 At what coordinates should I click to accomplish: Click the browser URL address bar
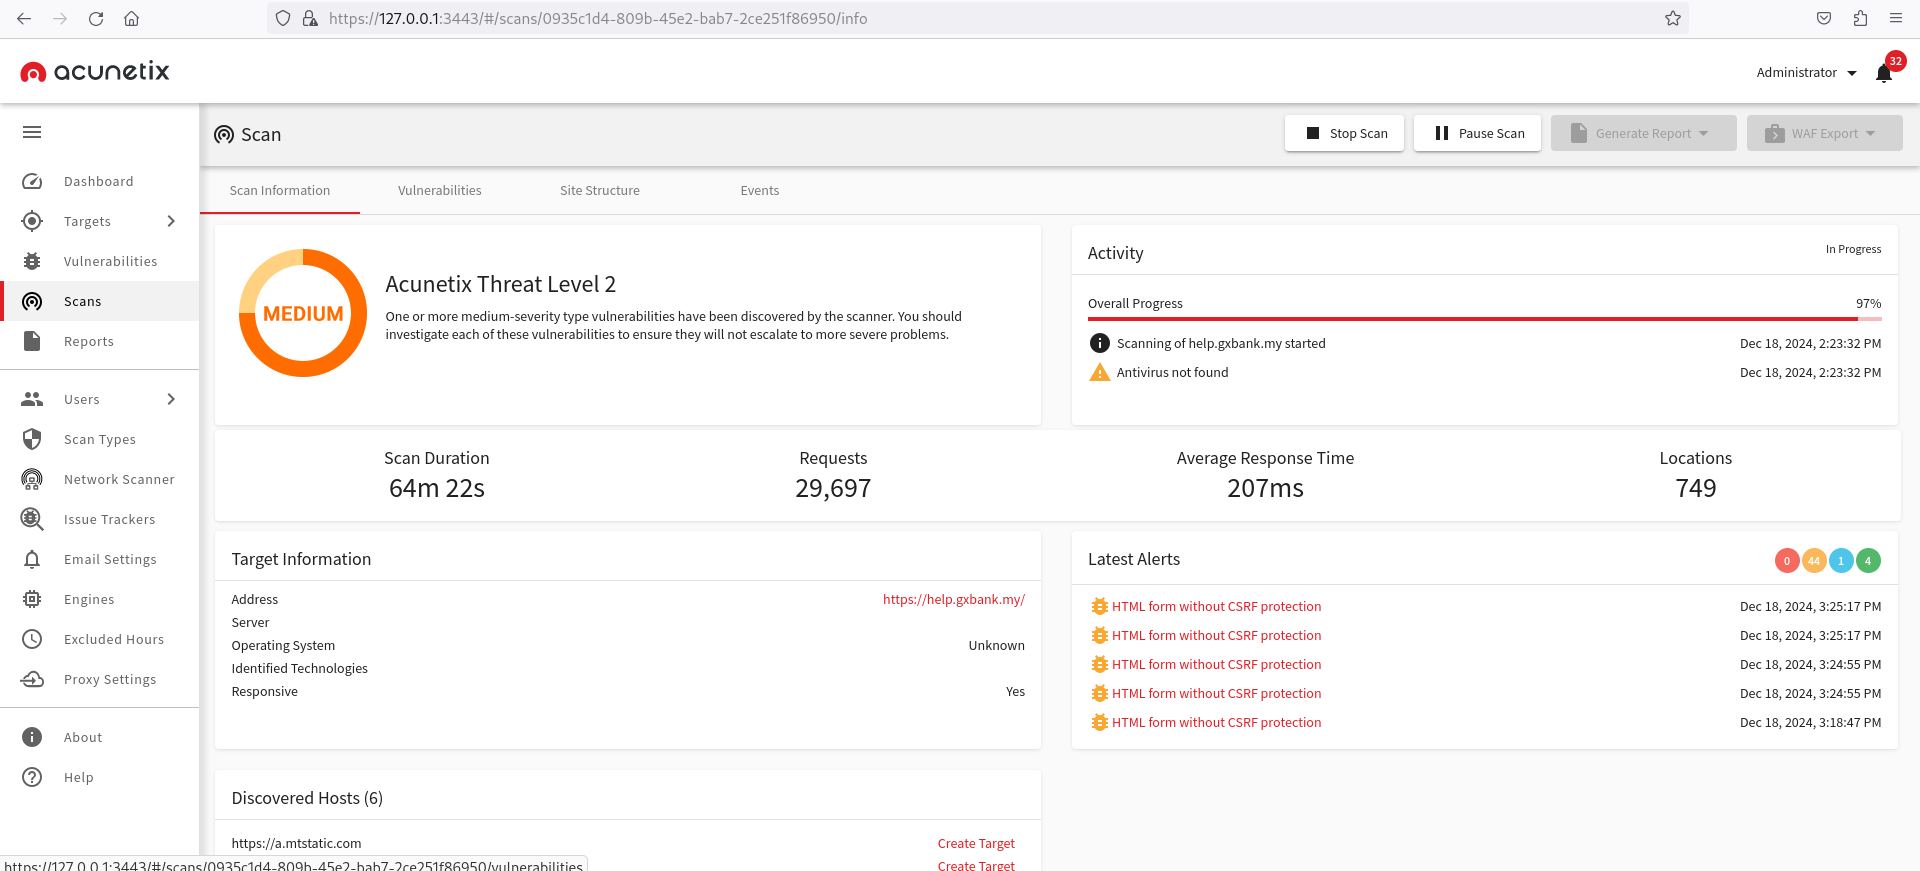click(980, 18)
